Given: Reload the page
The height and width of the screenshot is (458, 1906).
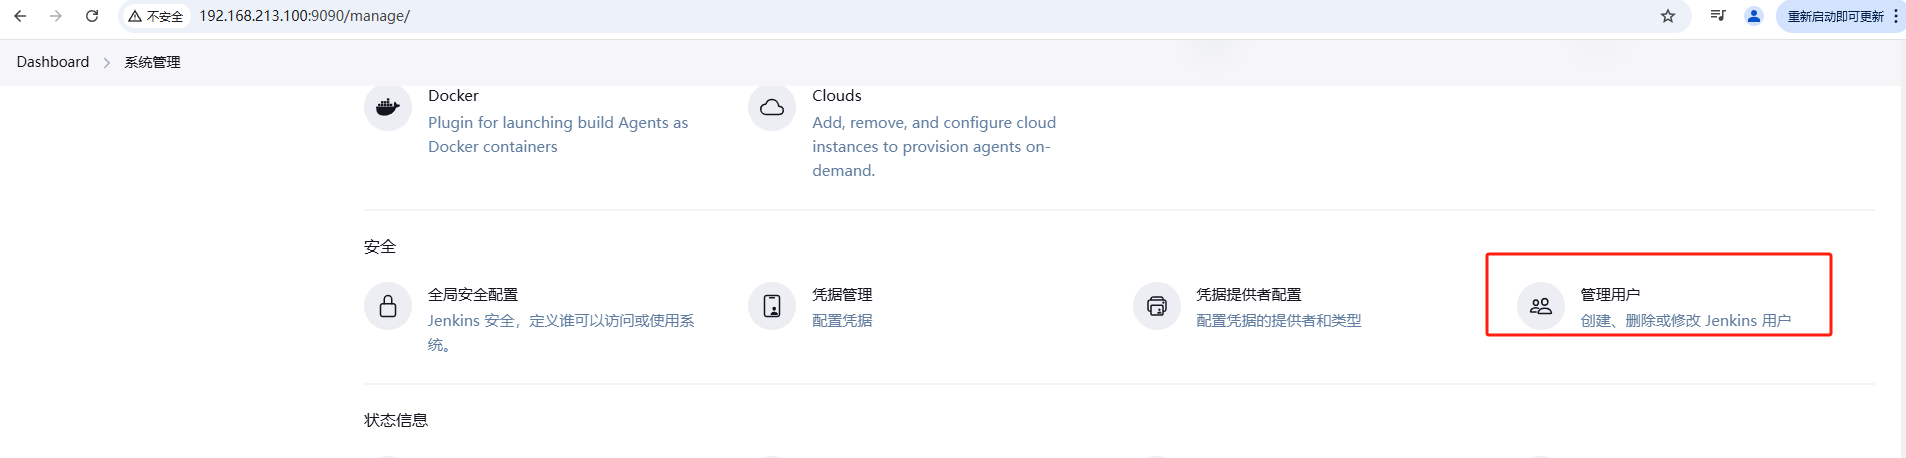Looking at the screenshot, I should 92,16.
